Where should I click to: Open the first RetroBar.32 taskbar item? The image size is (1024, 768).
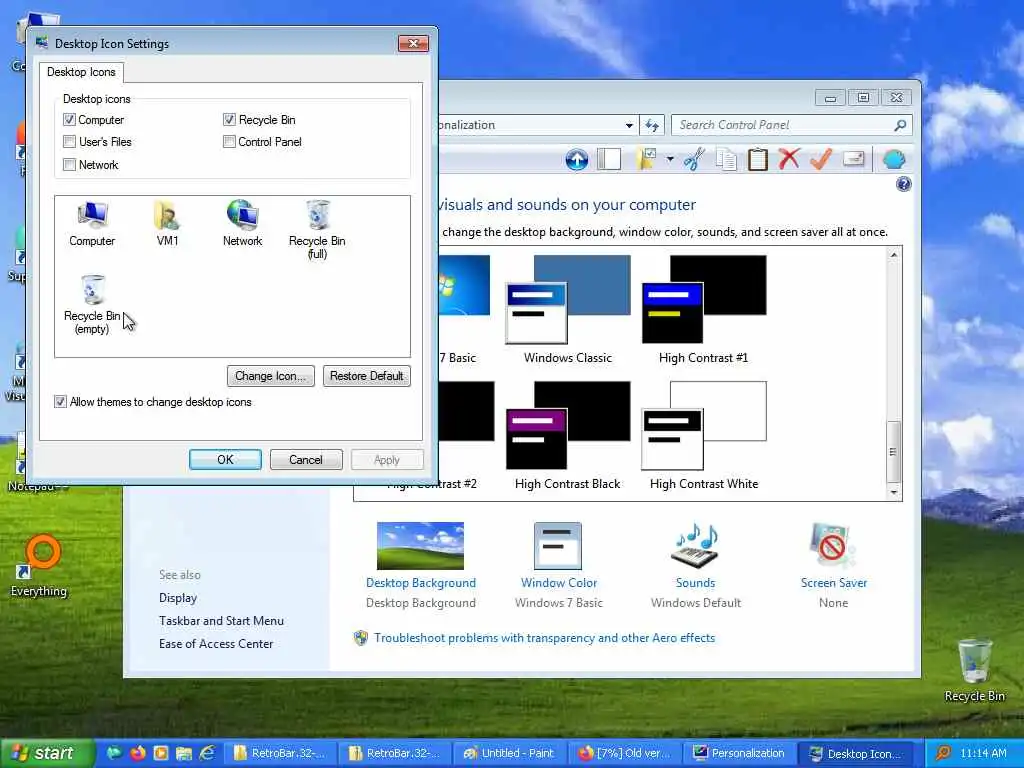tap(279, 753)
